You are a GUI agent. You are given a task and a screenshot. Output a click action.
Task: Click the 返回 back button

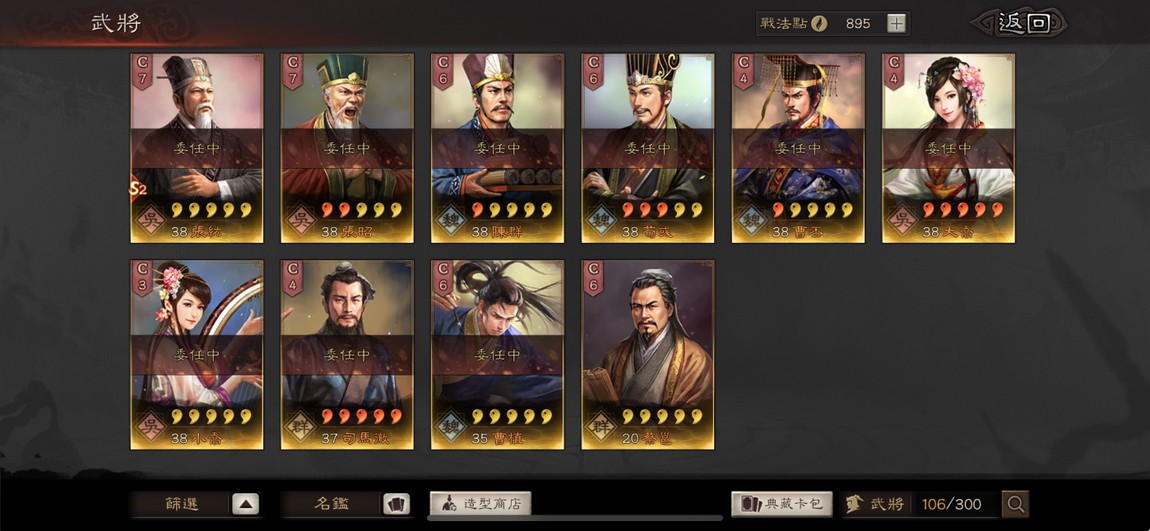coord(1020,23)
